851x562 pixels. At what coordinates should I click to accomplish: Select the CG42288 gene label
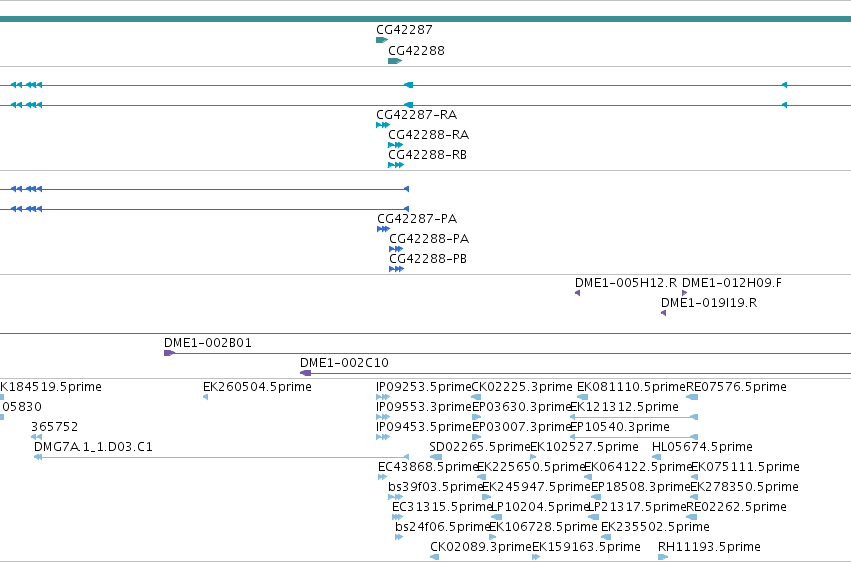(416, 50)
